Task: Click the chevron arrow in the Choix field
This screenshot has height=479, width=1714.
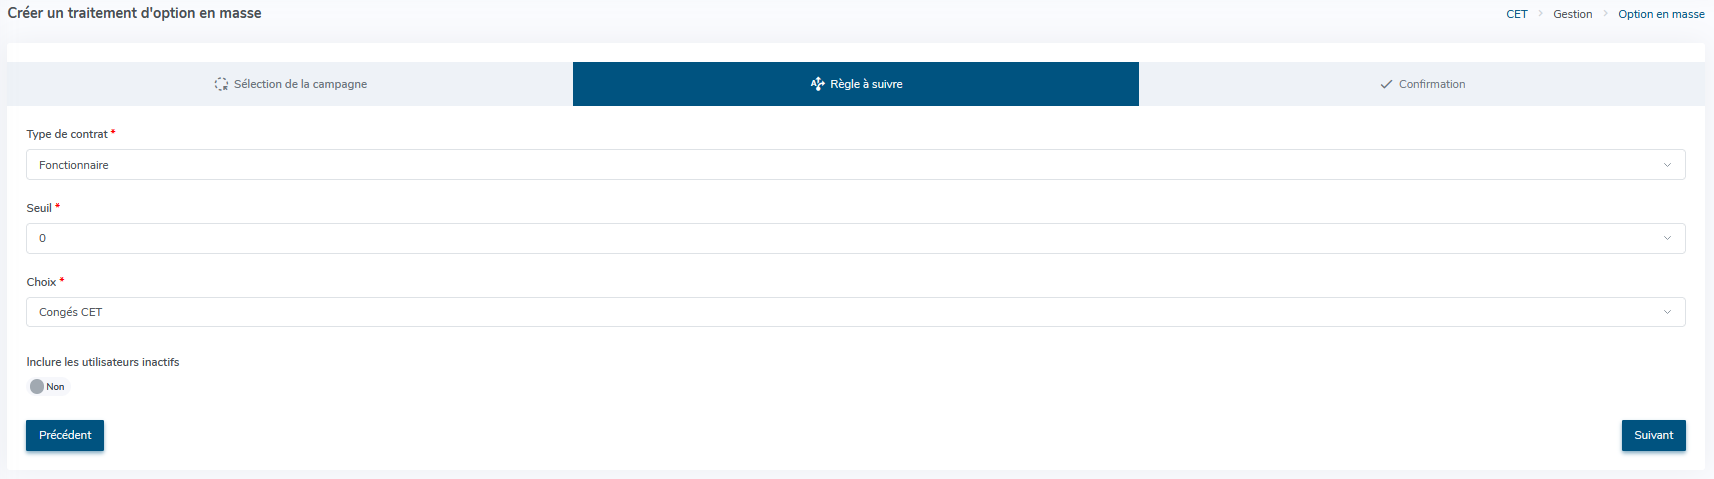Action: 1667,312
